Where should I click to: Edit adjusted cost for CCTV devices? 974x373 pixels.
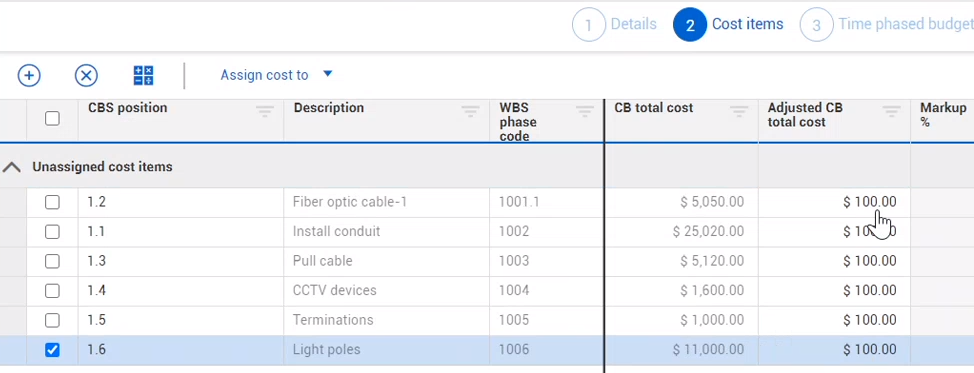pyautogui.click(x=834, y=290)
